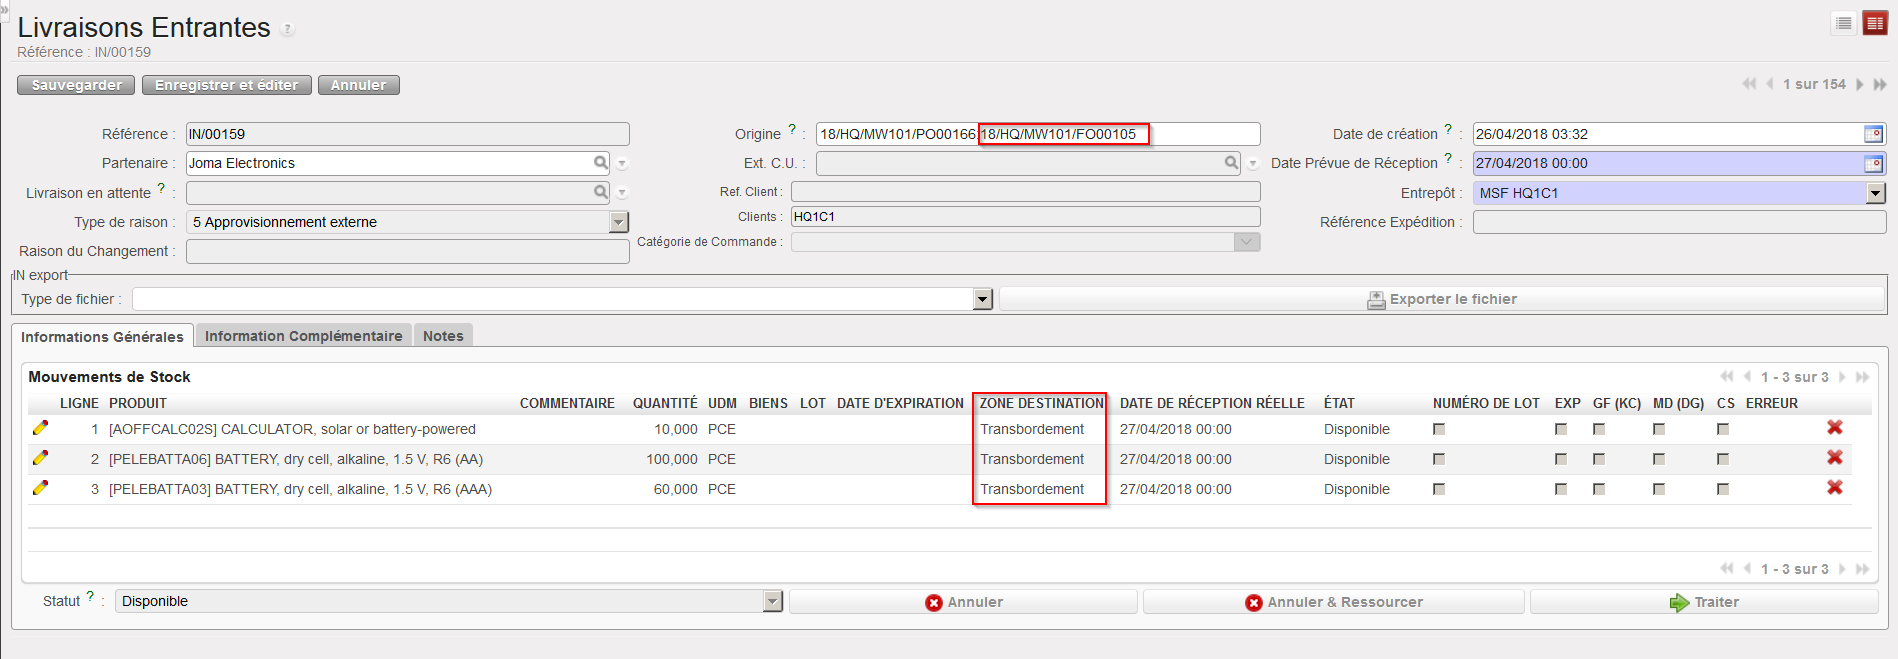
Task: Open calendar for Date Prévue de Réception
Action: tap(1873, 163)
